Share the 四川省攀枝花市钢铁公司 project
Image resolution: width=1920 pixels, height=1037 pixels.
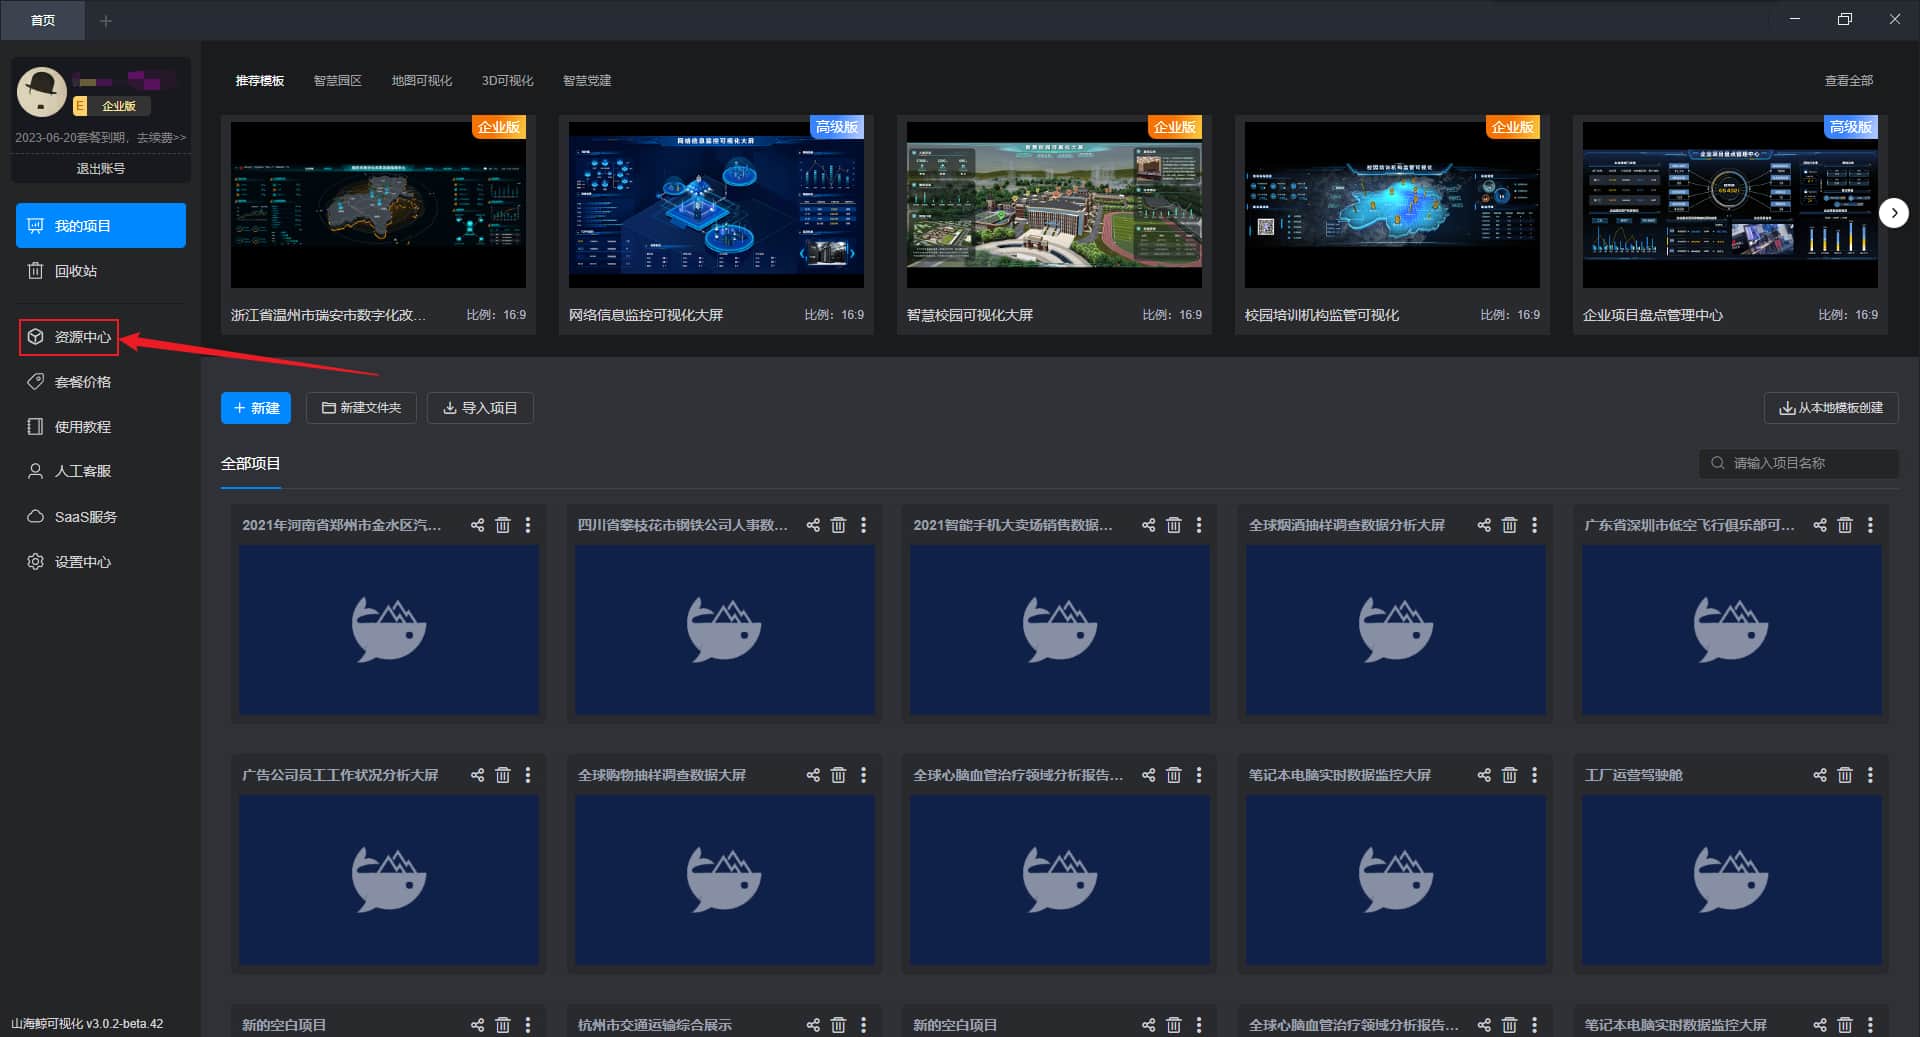pyautogui.click(x=813, y=525)
